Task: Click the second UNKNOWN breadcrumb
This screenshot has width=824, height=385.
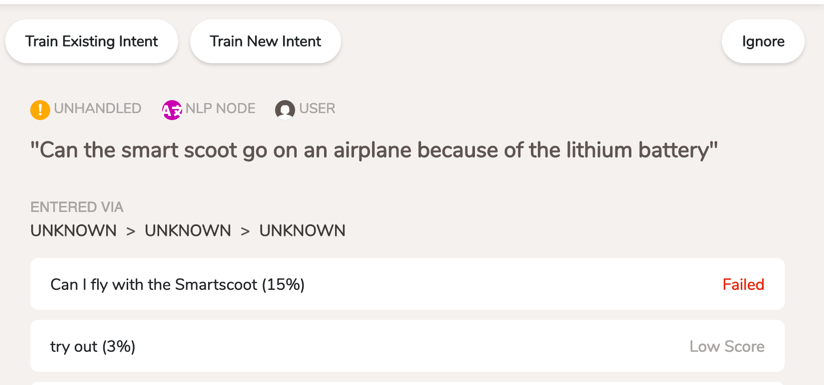Action: [188, 231]
